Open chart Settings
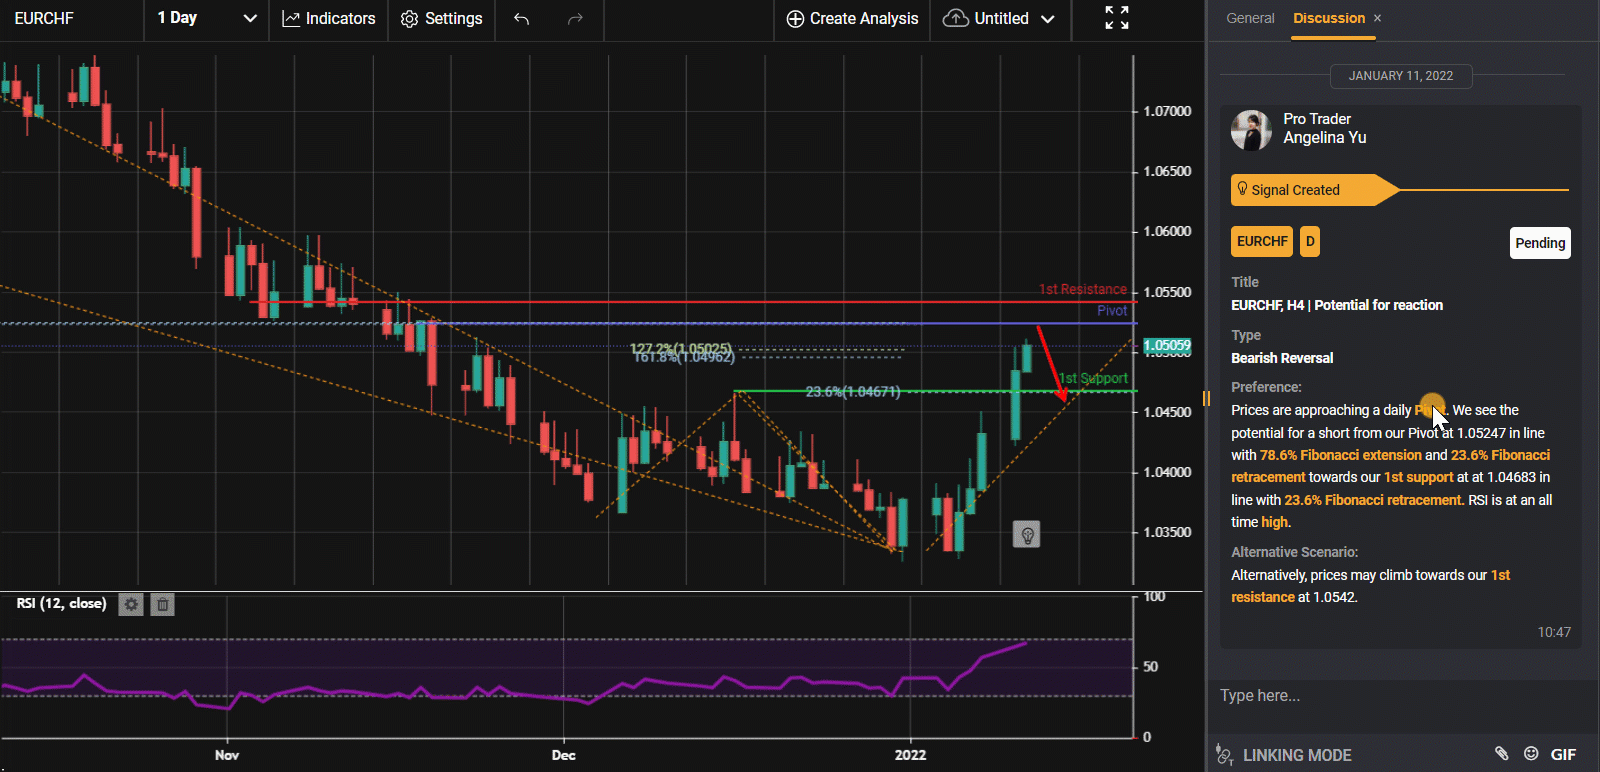The height and width of the screenshot is (772, 1600). pyautogui.click(x=442, y=19)
